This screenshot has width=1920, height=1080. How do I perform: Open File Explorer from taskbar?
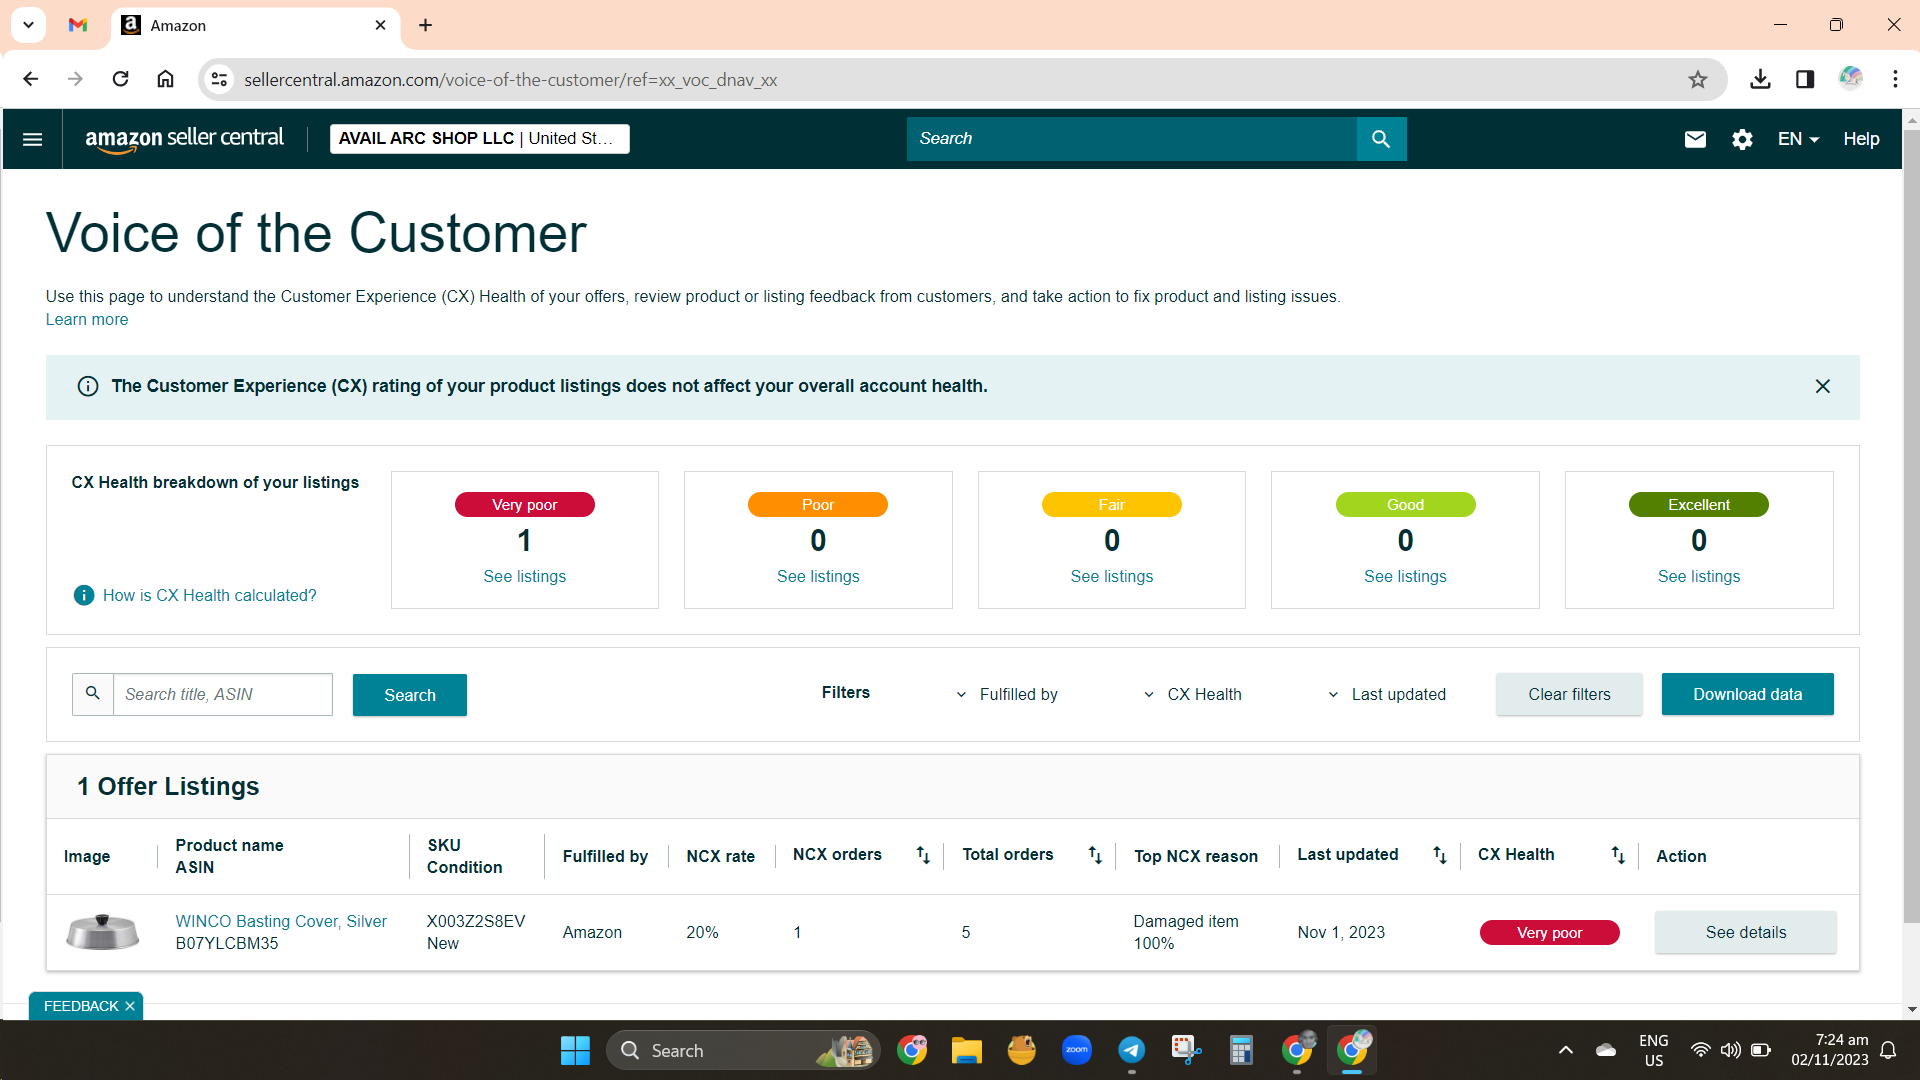[x=966, y=1050]
